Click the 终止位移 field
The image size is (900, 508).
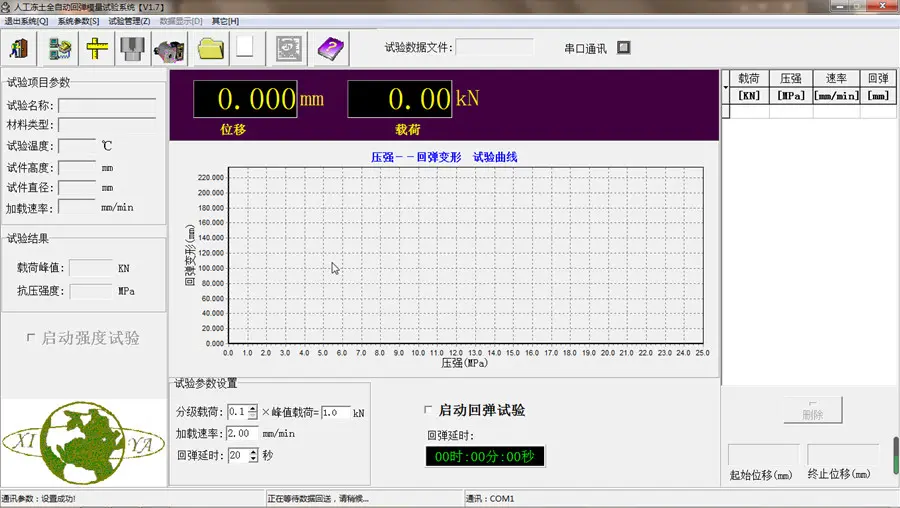pyautogui.click(x=843, y=455)
